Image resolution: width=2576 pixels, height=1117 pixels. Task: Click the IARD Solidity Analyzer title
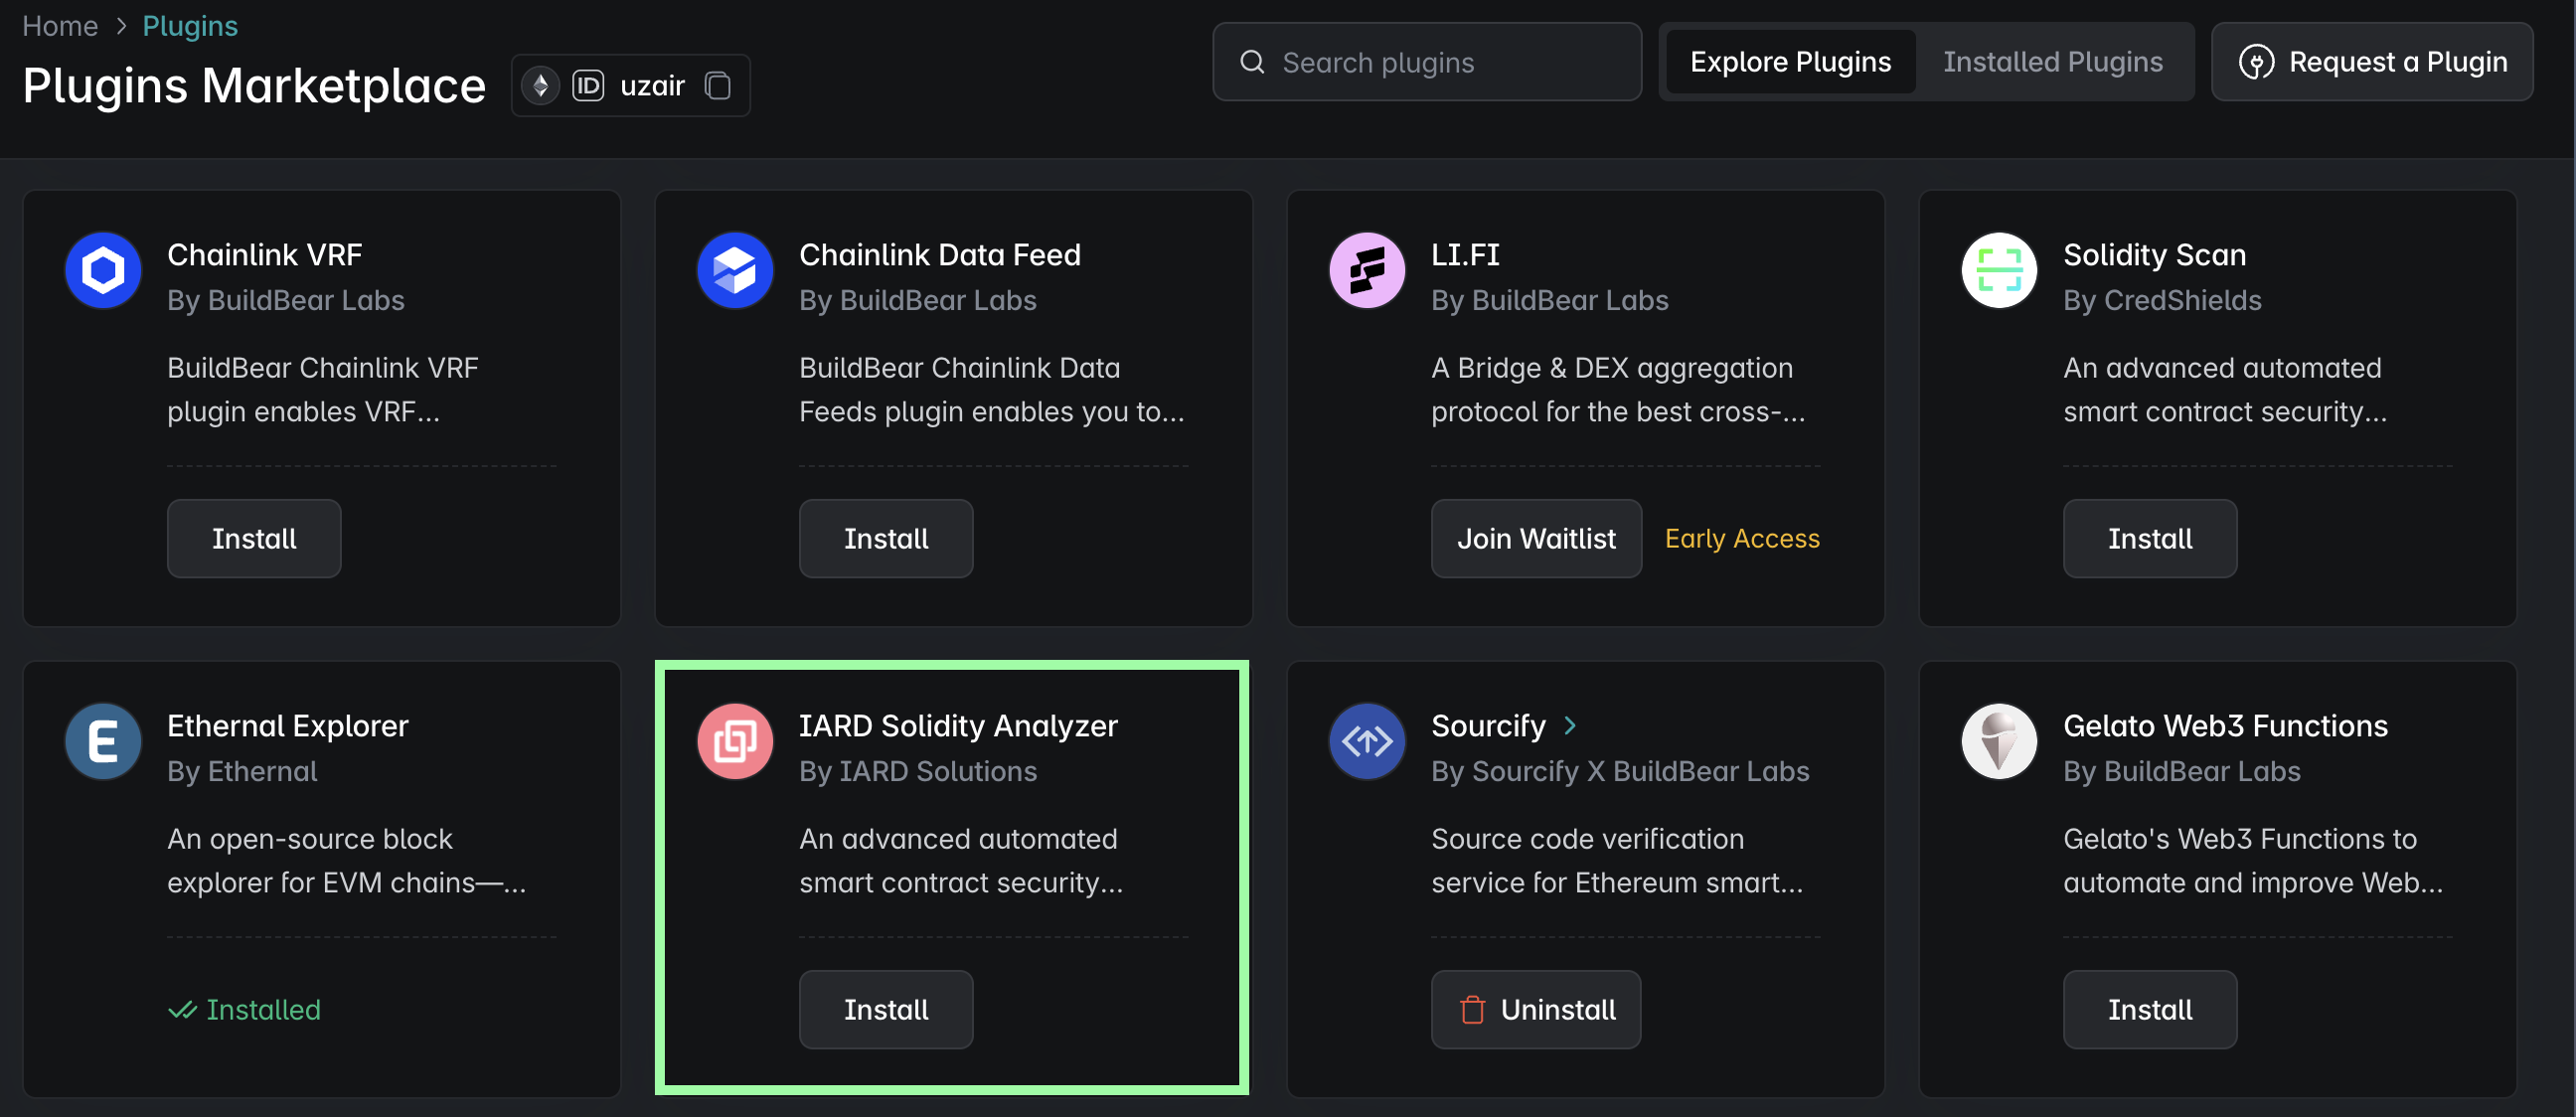pos(958,726)
